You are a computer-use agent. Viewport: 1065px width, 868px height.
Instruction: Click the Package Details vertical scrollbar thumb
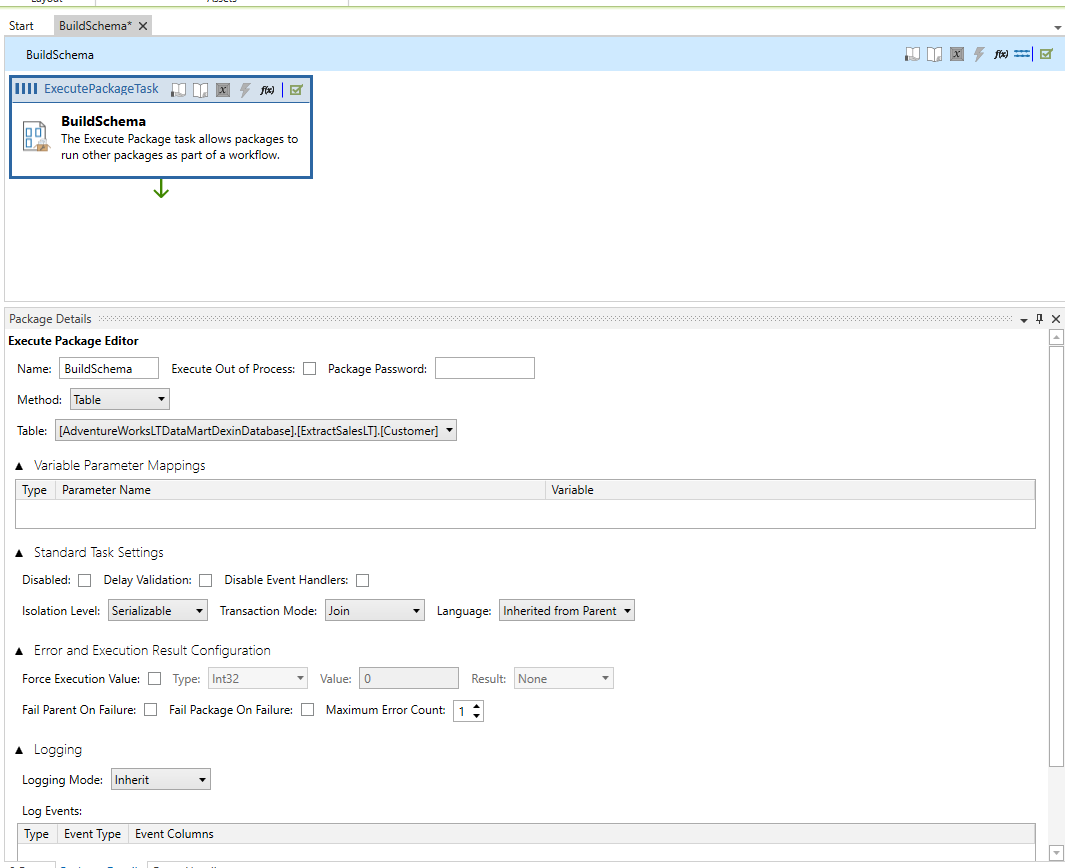pos(1056,556)
